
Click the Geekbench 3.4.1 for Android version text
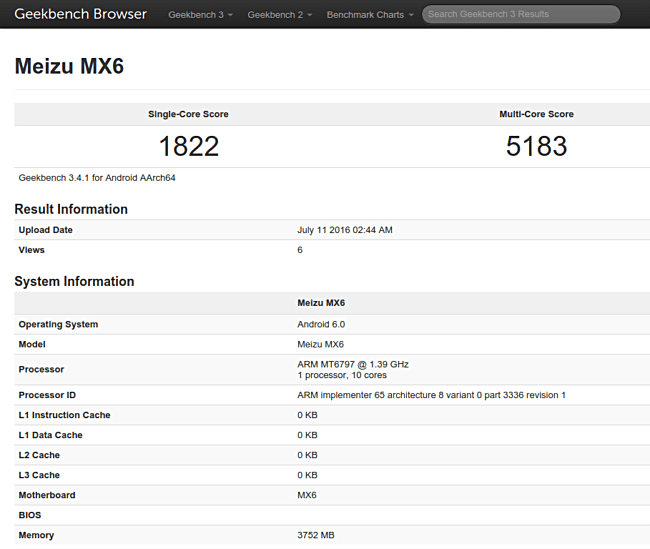(x=97, y=178)
